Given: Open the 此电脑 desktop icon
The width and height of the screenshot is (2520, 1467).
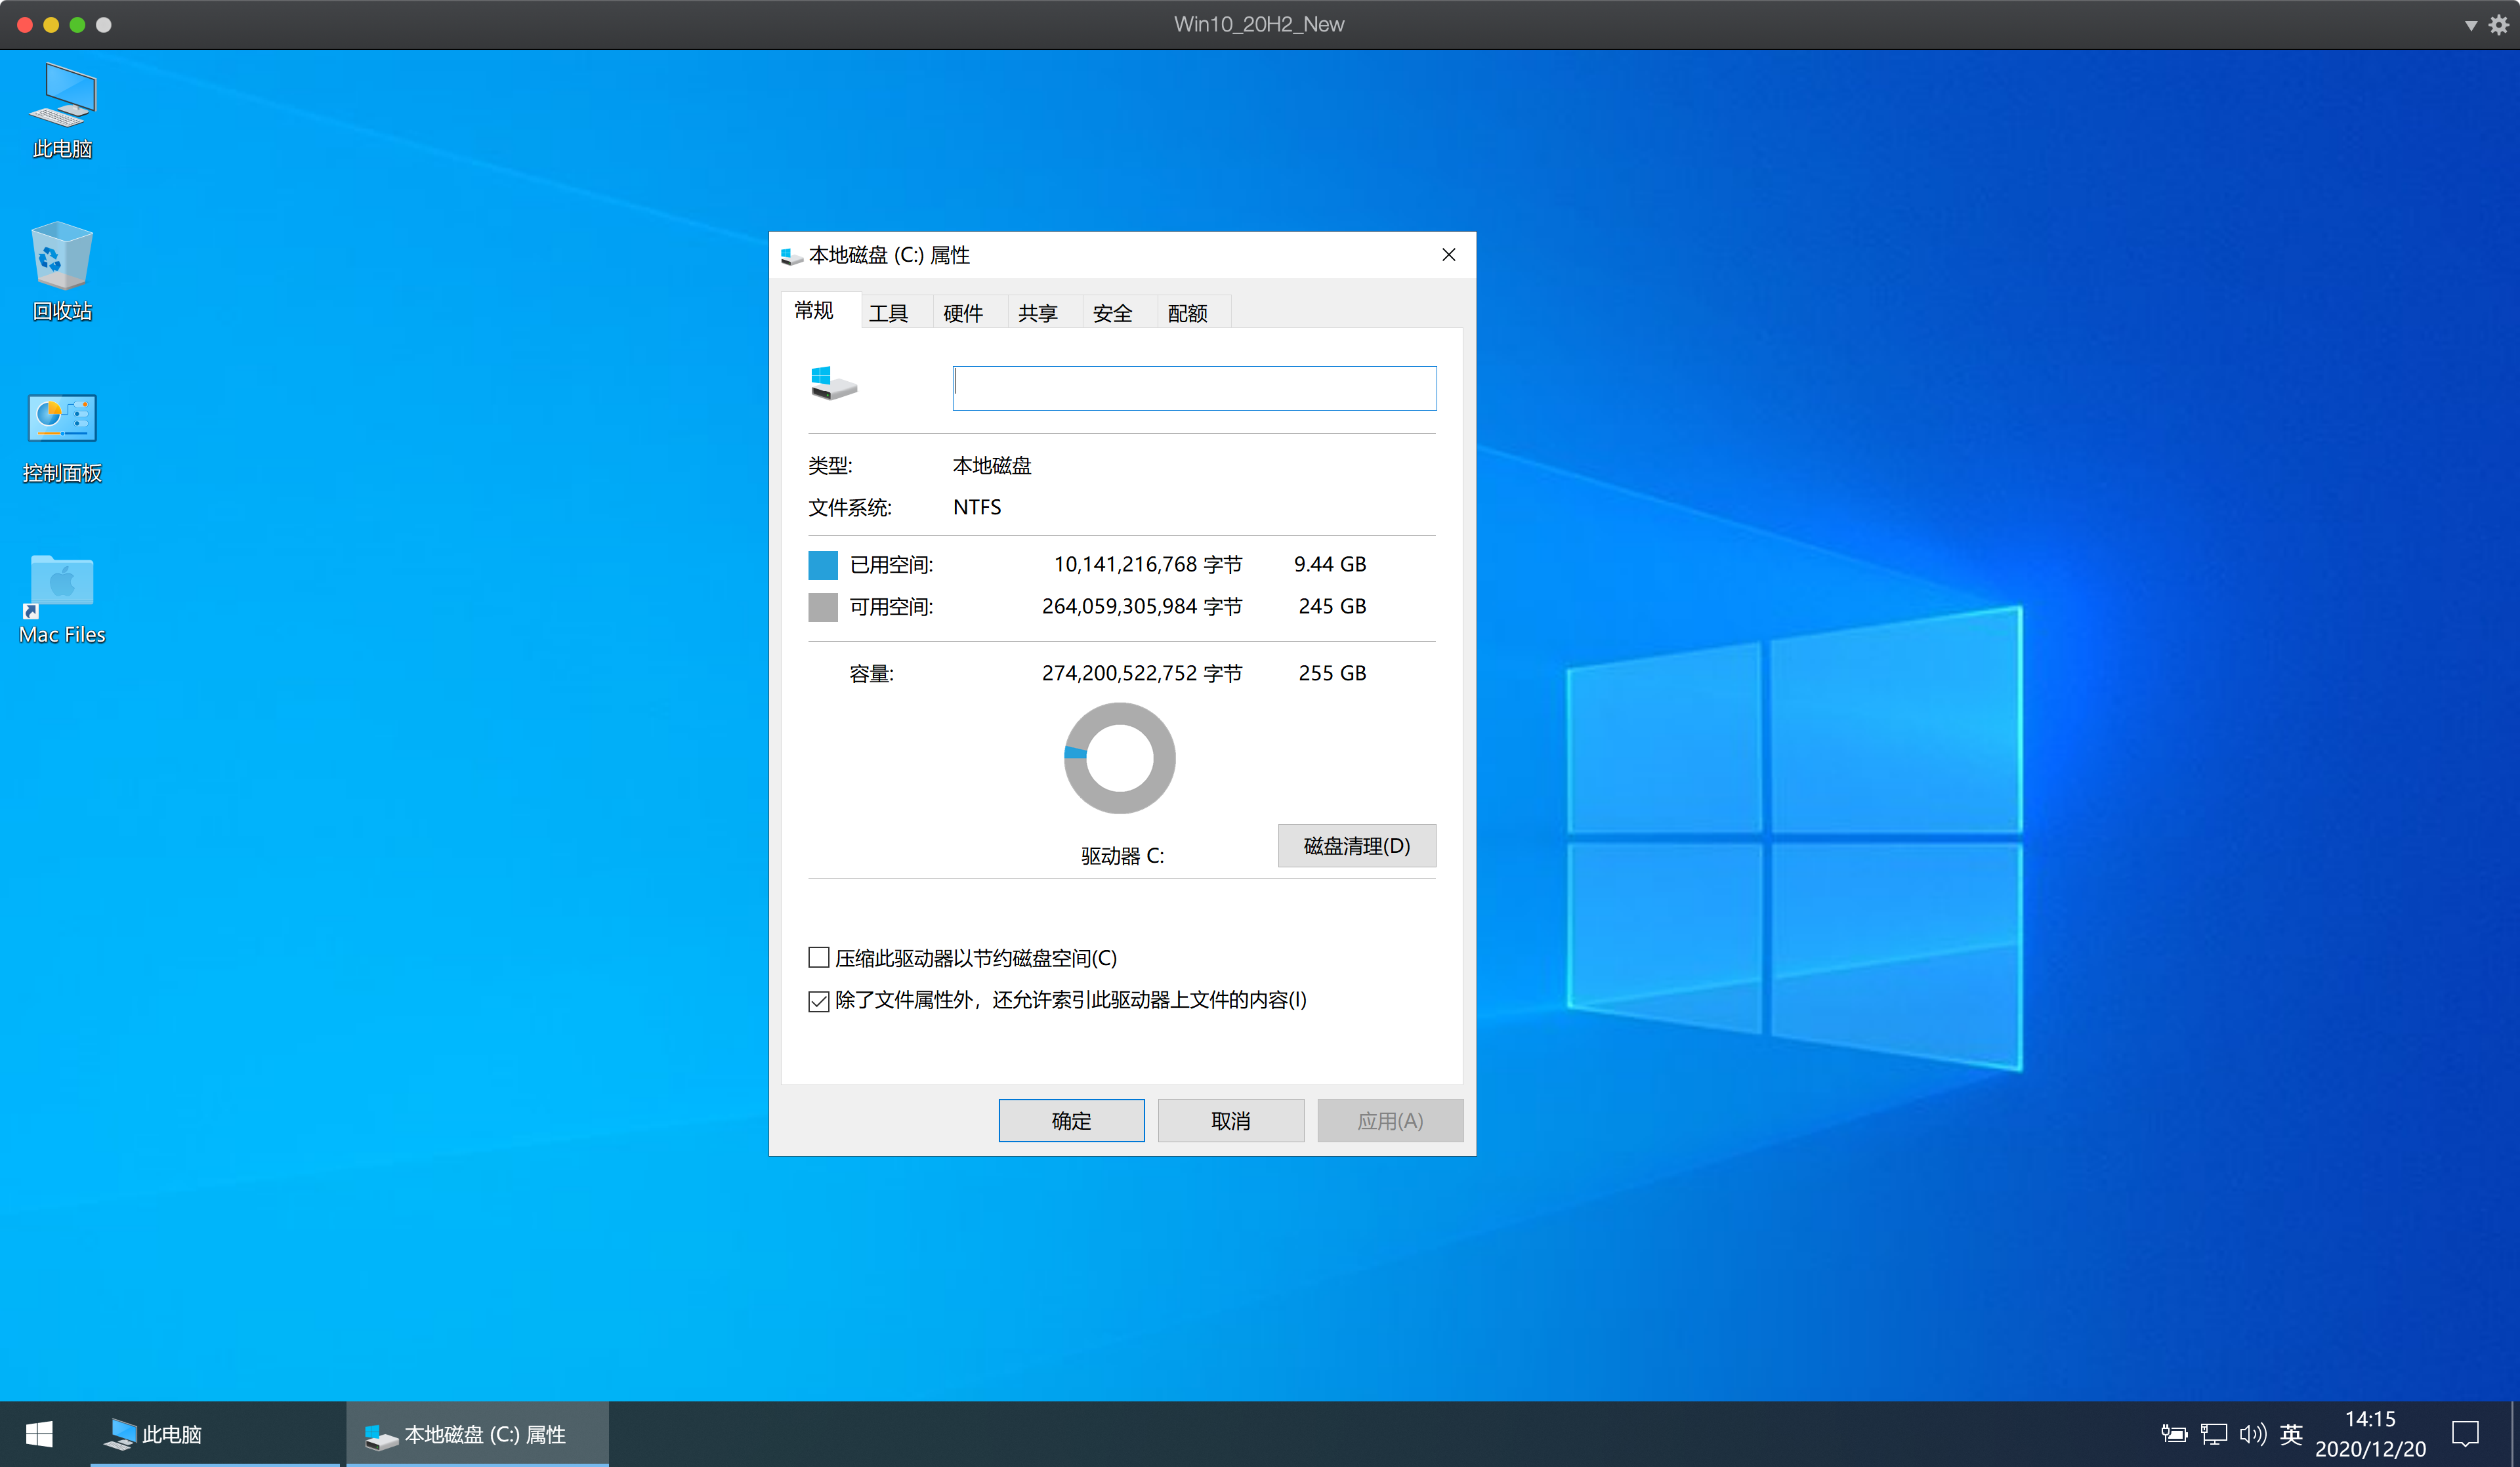Looking at the screenshot, I should (62, 111).
